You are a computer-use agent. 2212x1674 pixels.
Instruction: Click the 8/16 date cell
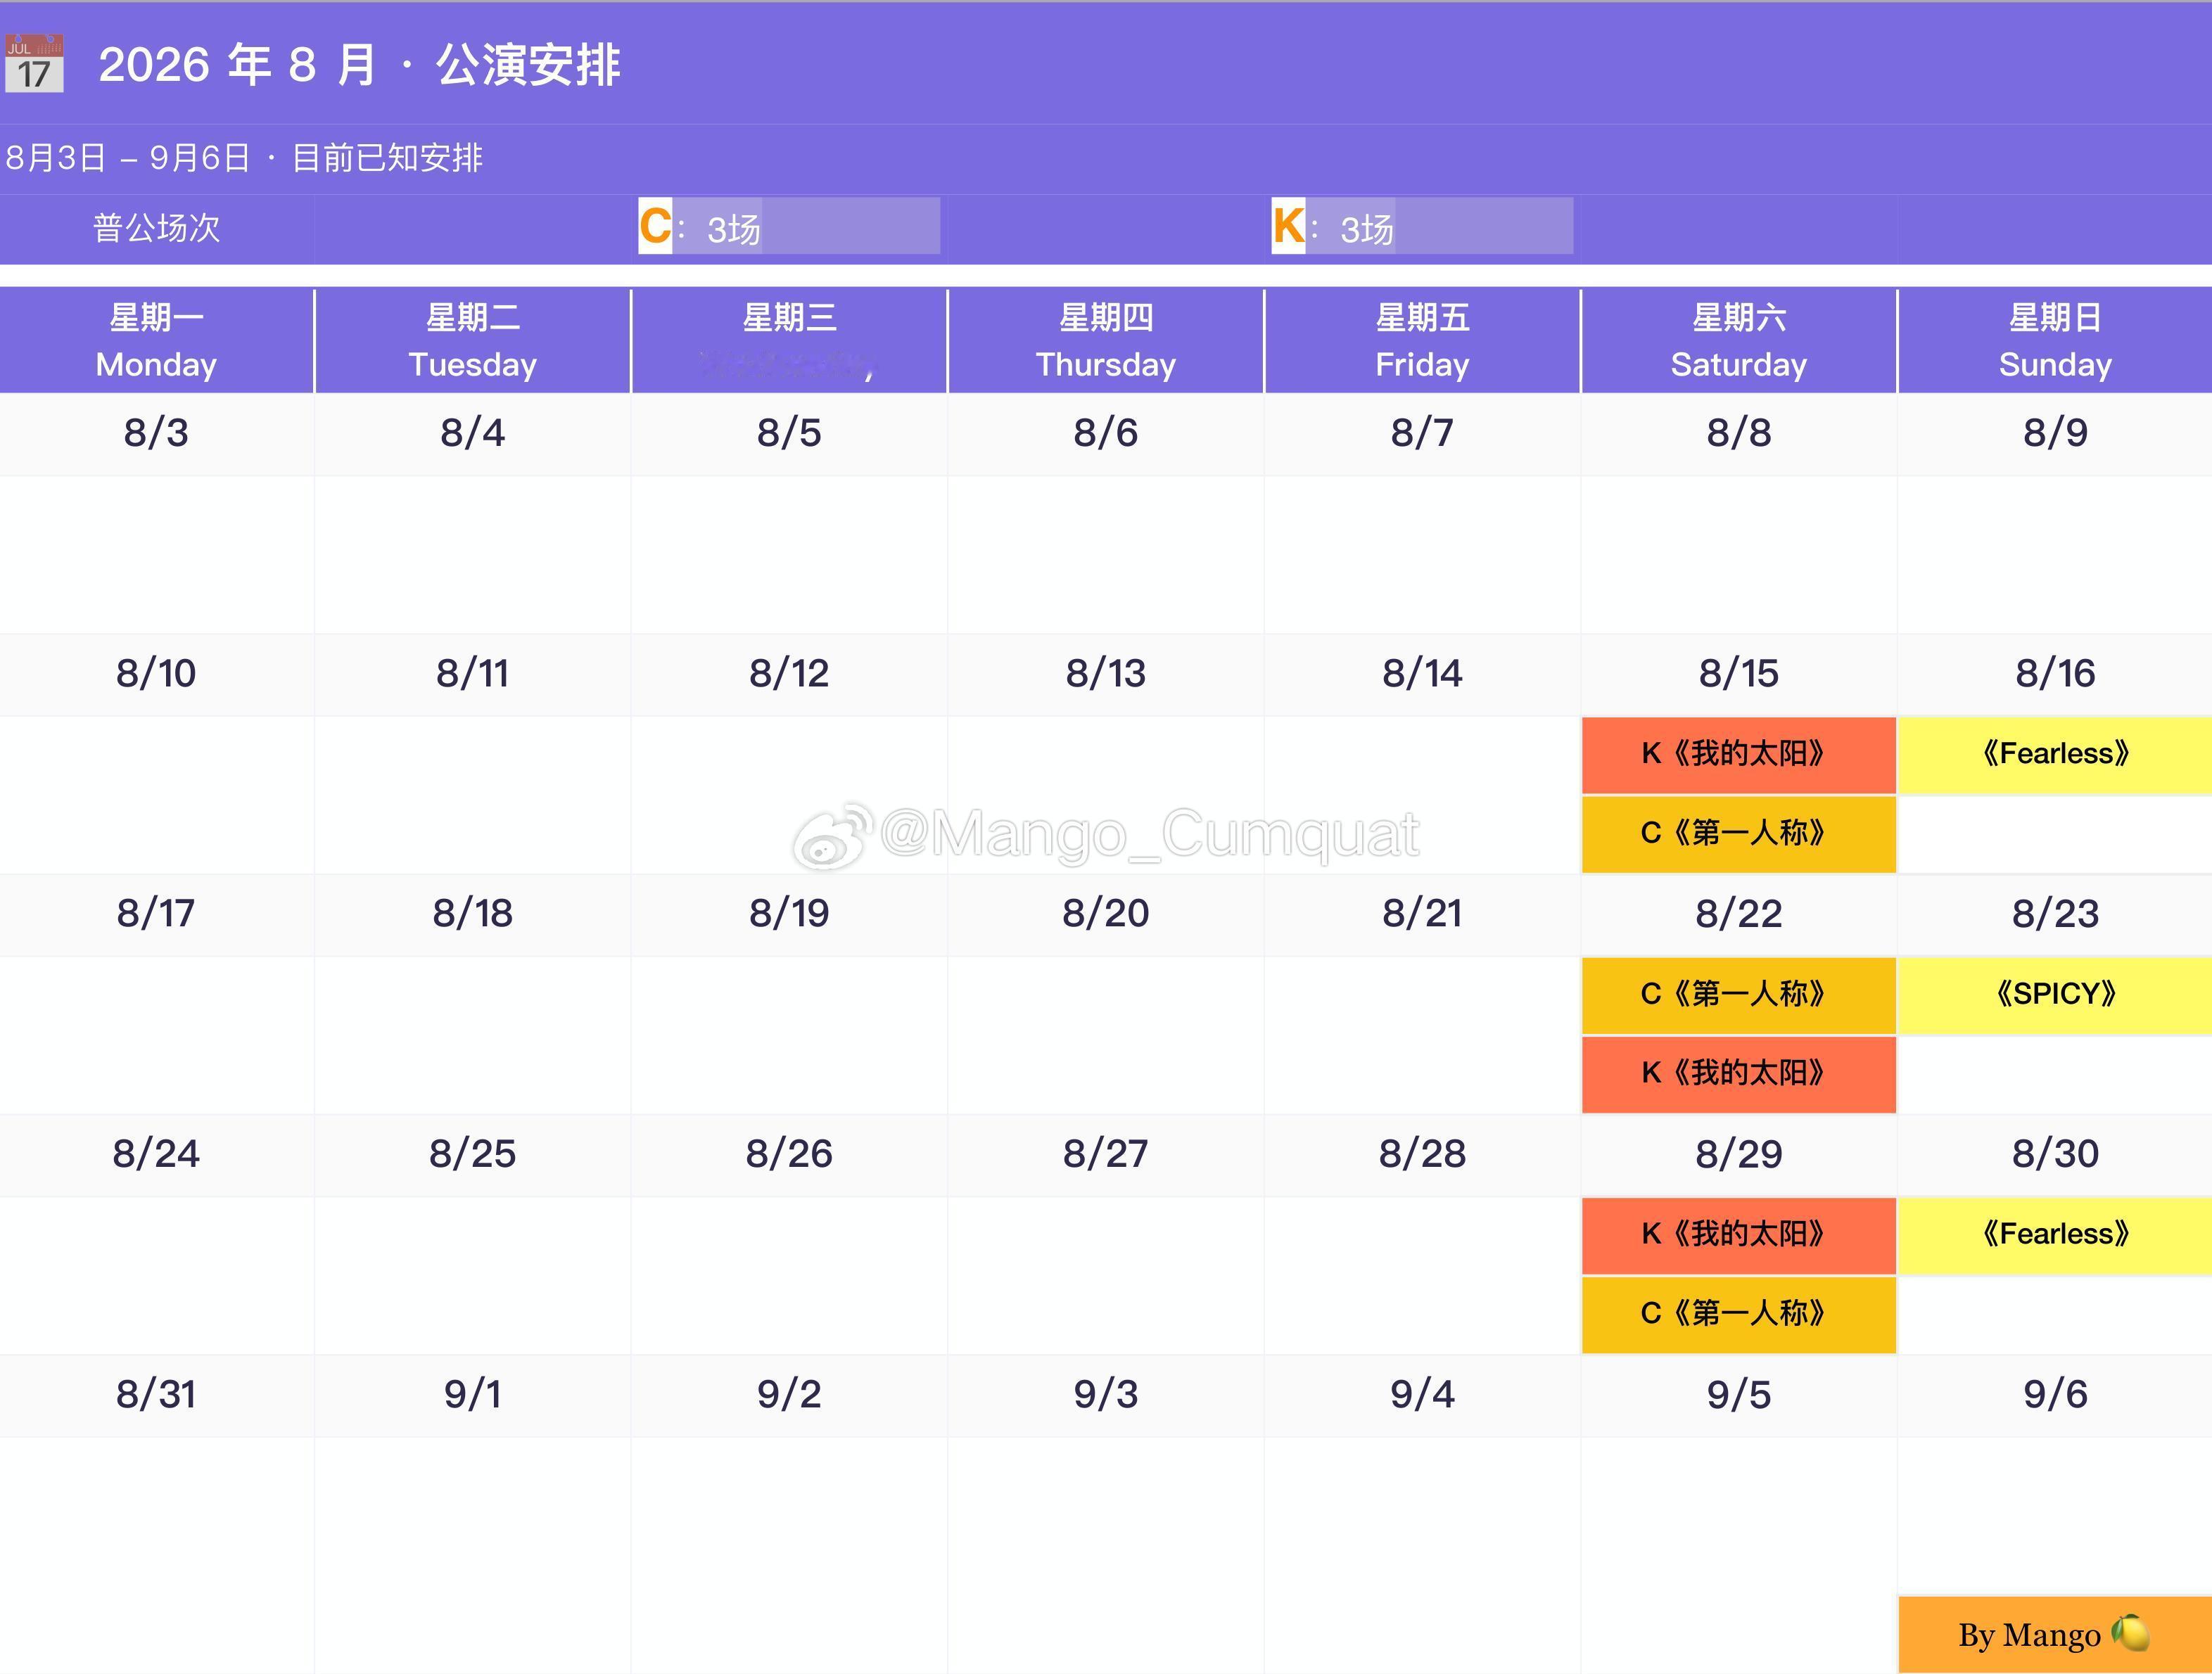2055,674
